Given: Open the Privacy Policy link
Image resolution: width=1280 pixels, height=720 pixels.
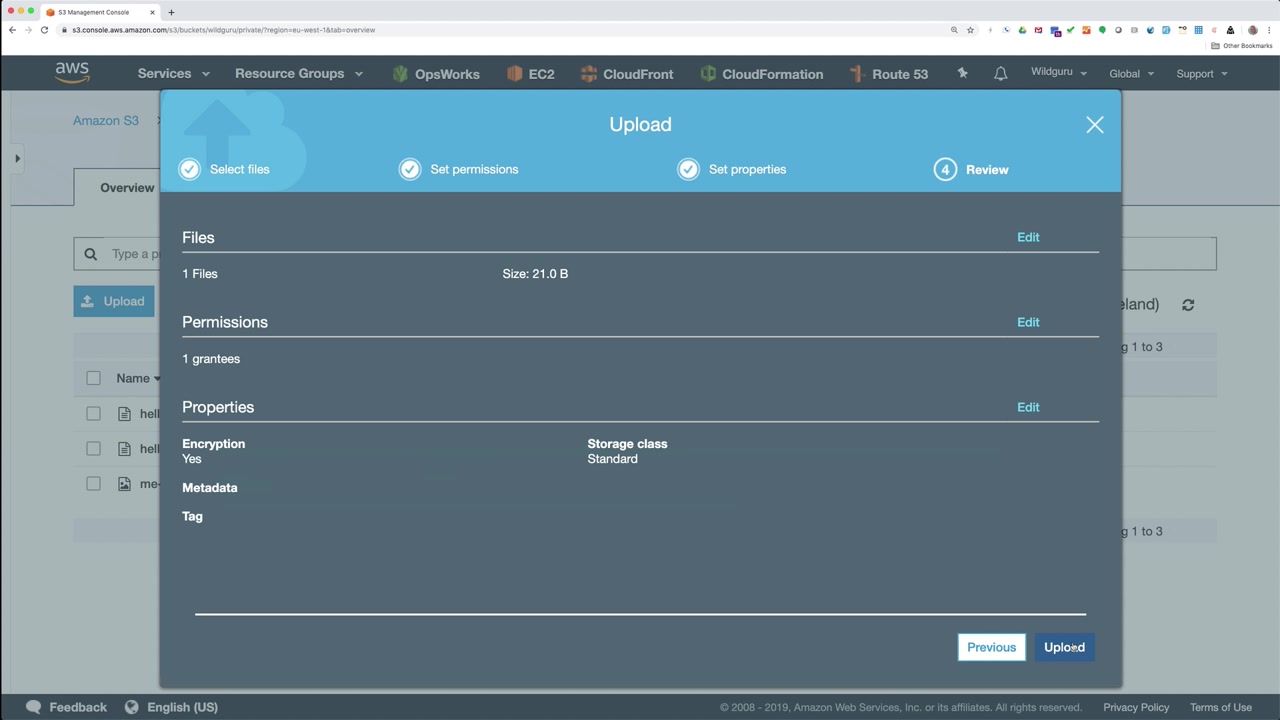Looking at the screenshot, I should (x=1136, y=707).
